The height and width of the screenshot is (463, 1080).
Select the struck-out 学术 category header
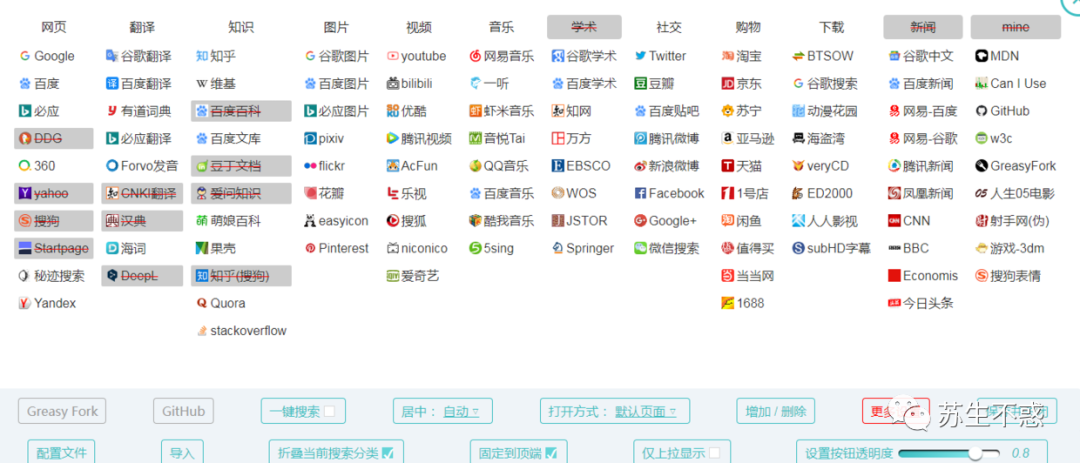click(x=584, y=28)
